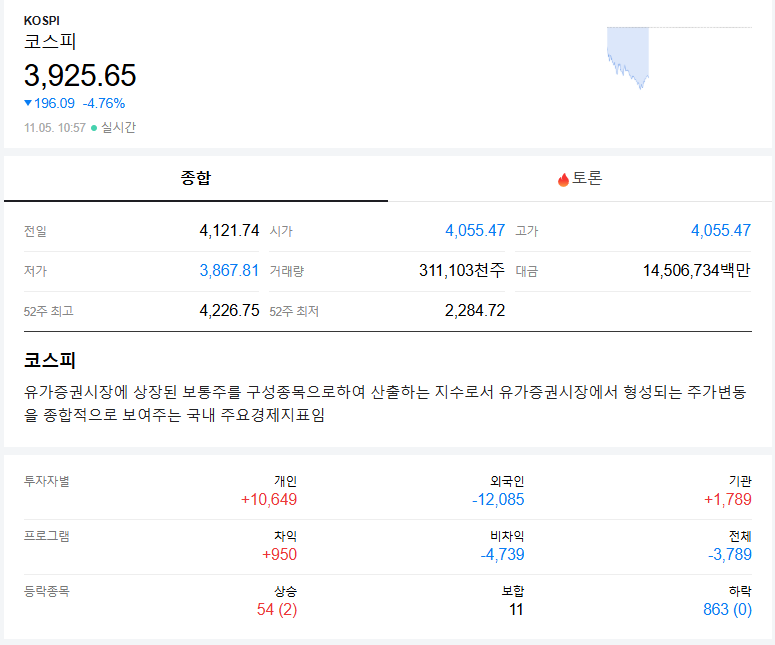Viewport: 775px width, 645px height.
Task: Click the 실시간 label
Action: (118, 128)
